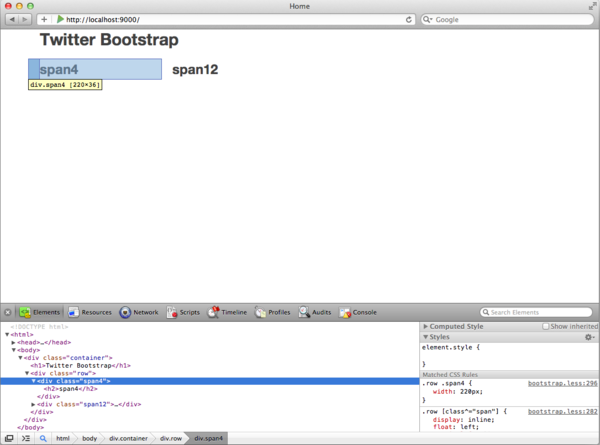
Task: Expand the div span12 node
Action: click(x=33, y=404)
